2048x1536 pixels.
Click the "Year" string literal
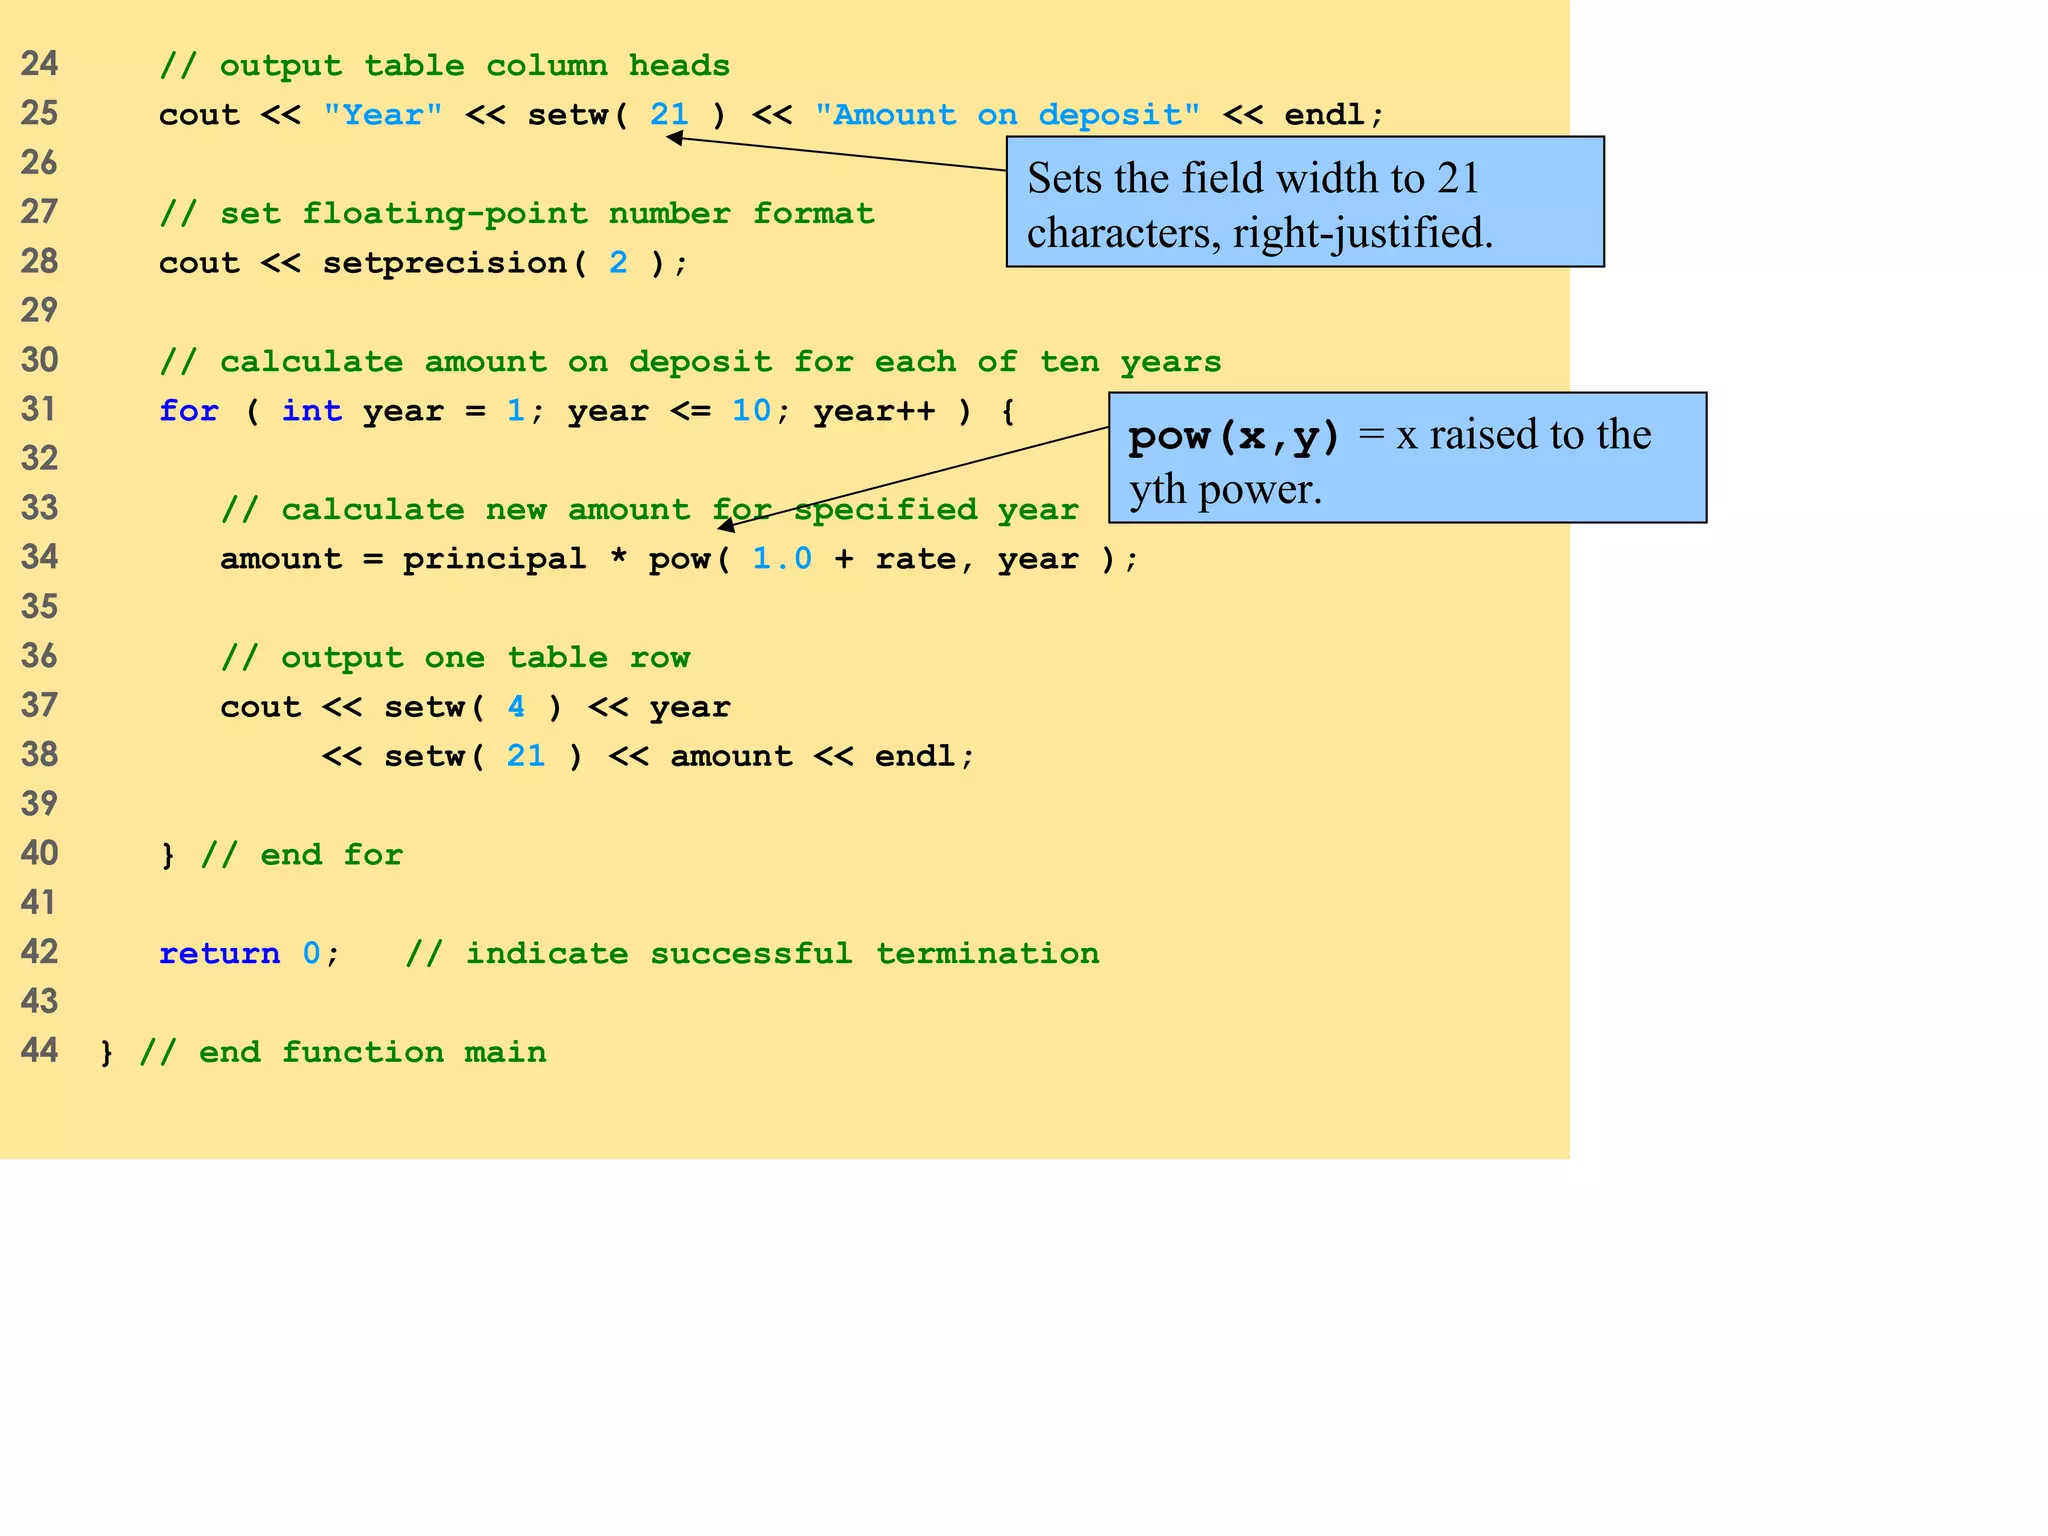(382, 114)
